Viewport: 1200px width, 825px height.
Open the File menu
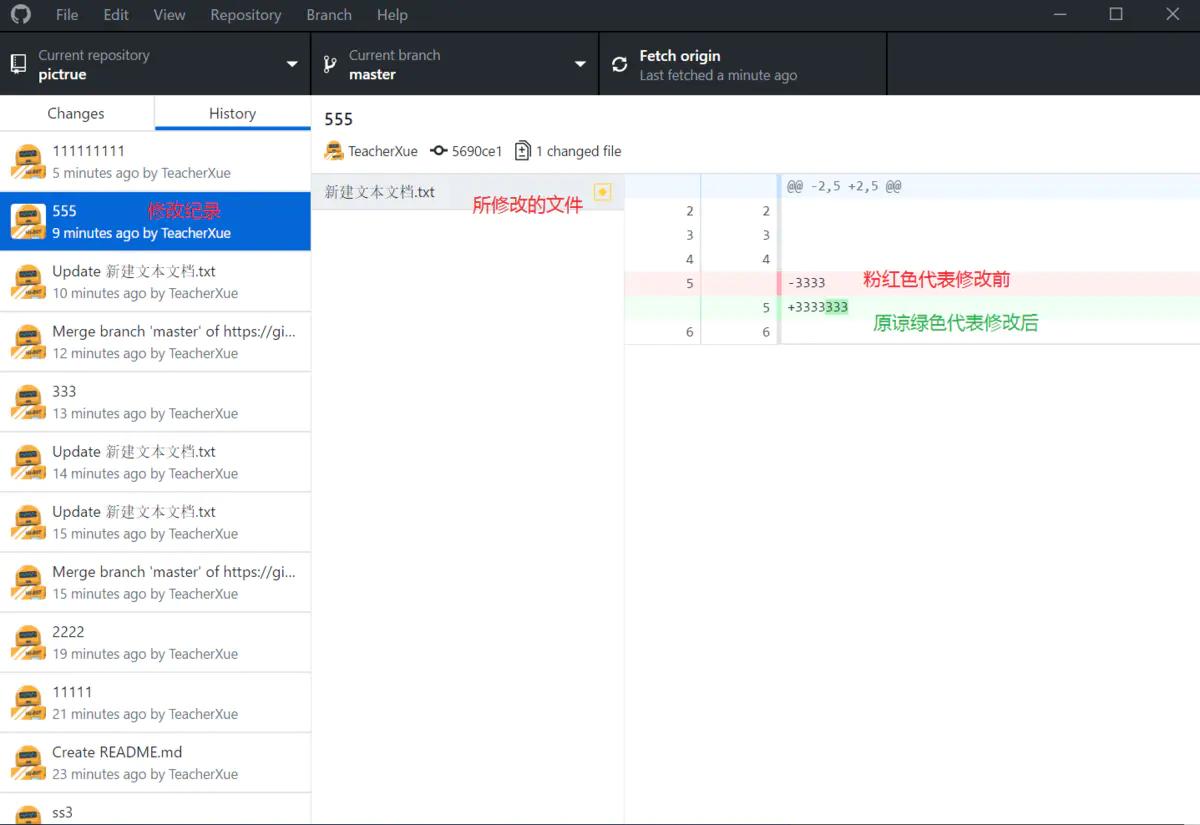click(x=67, y=15)
